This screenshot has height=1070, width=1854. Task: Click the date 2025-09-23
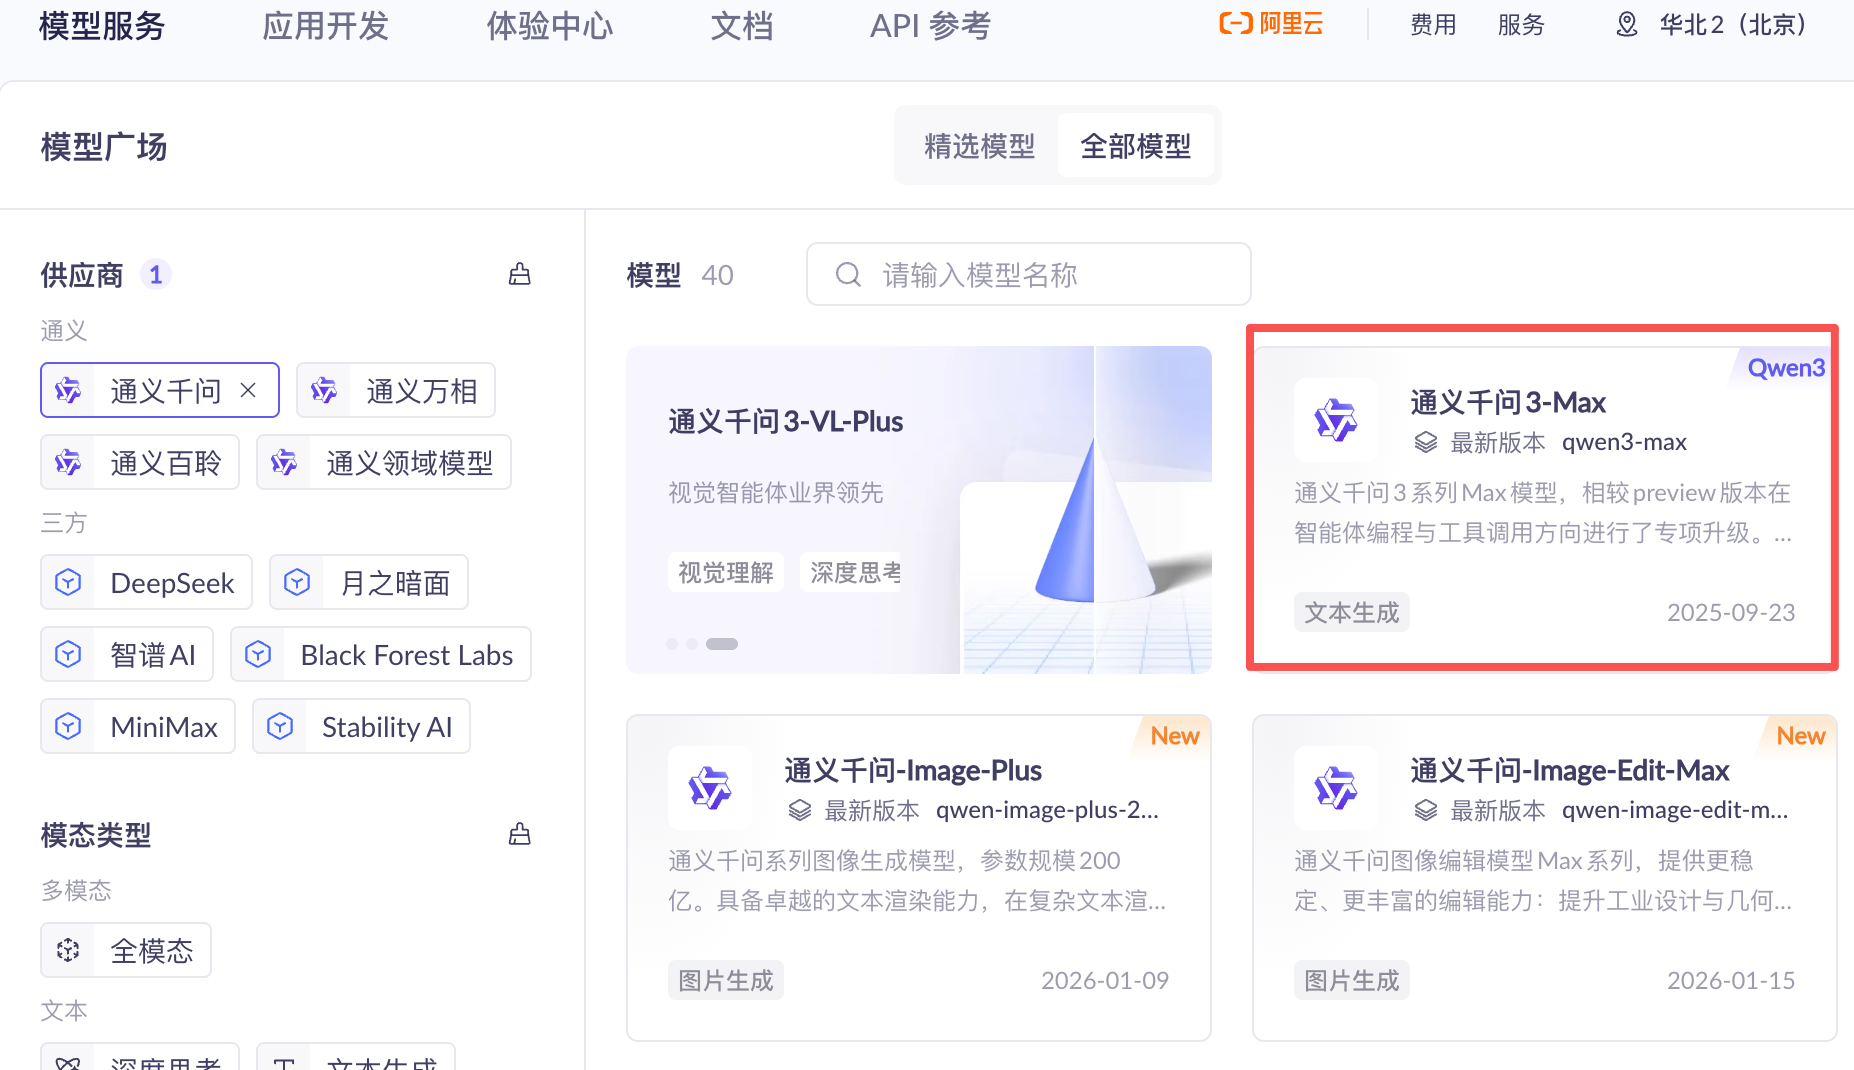coord(1731,612)
